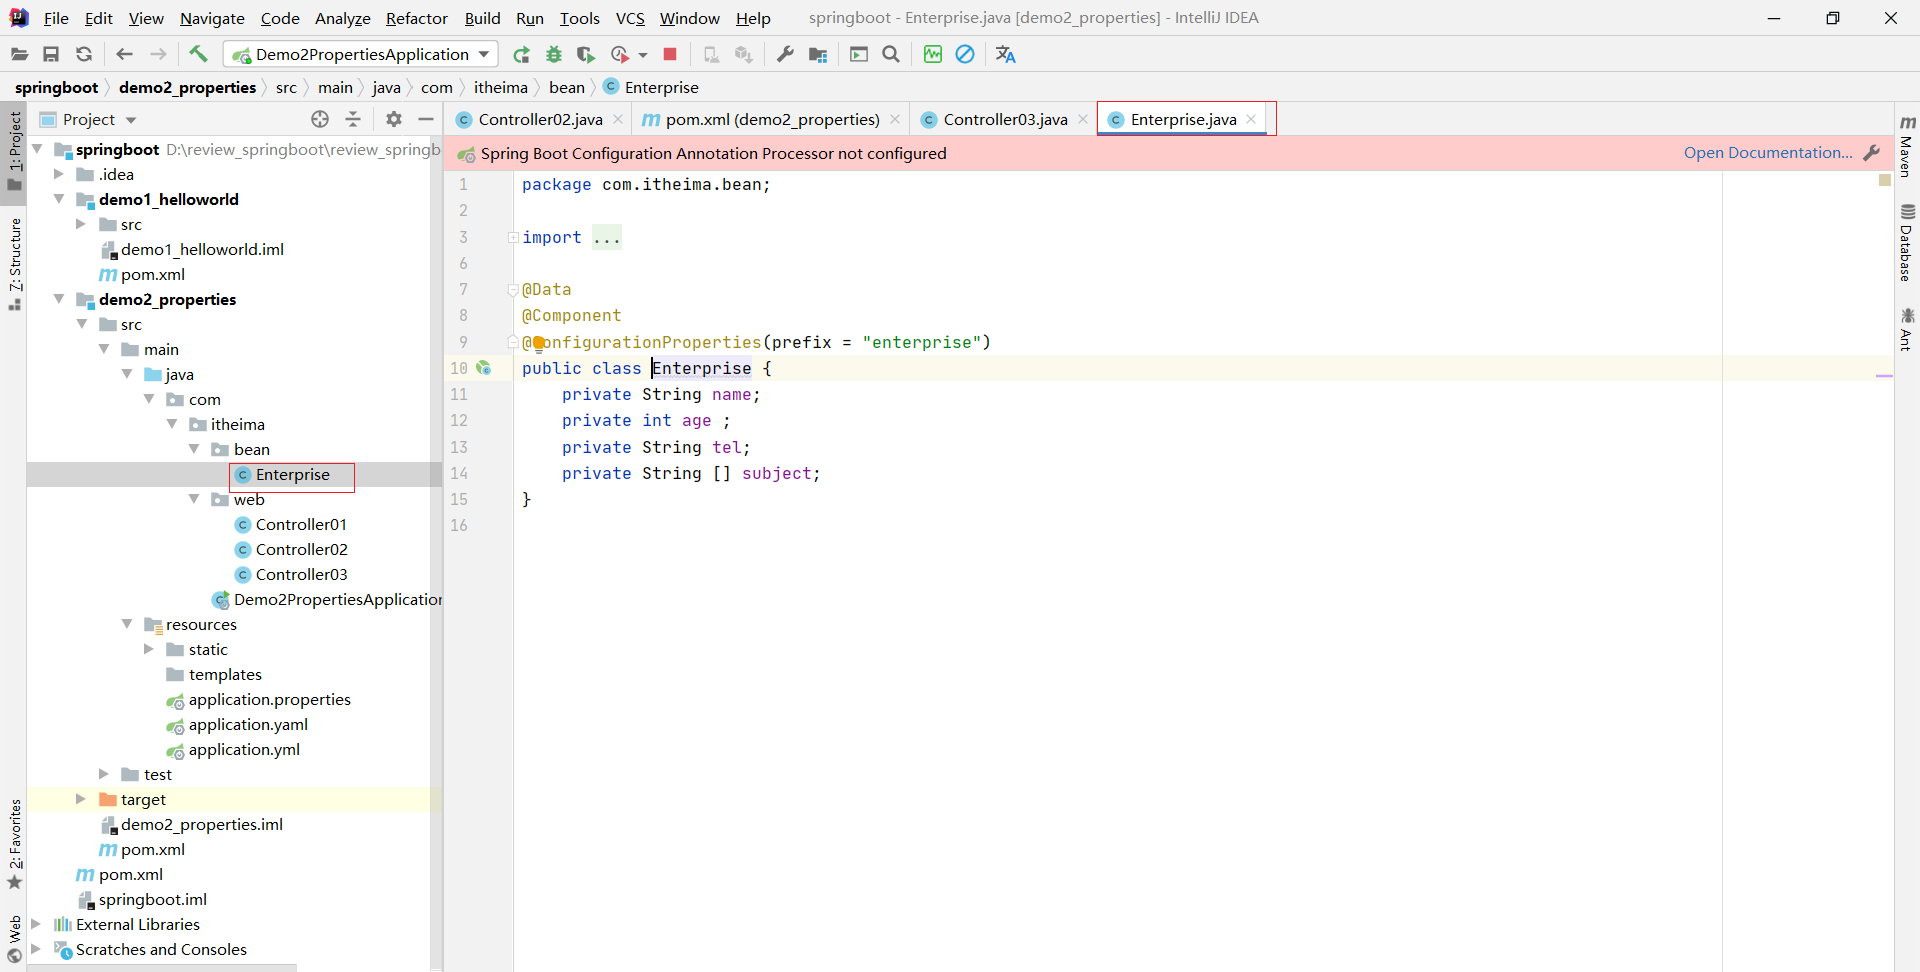Open the Refactor menu
The width and height of the screenshot is (1920, 972).
416,18
